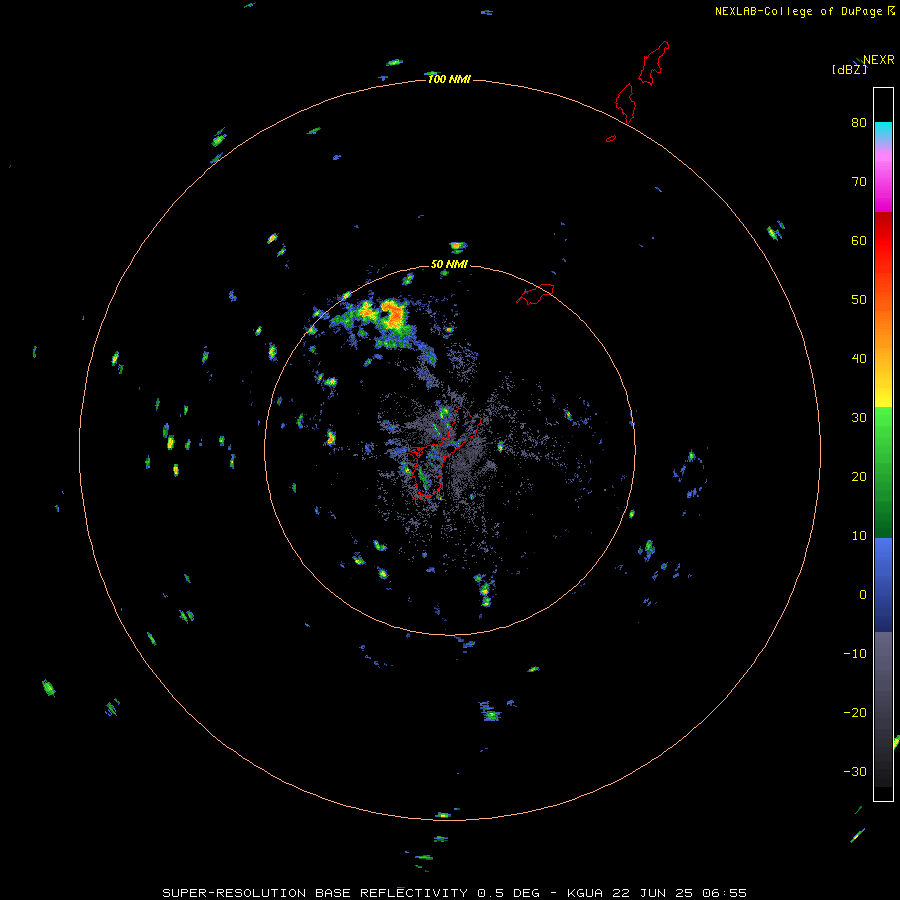Click the KGUA station identifier in caption
900x900 pixels.
[x=585, y=893]
